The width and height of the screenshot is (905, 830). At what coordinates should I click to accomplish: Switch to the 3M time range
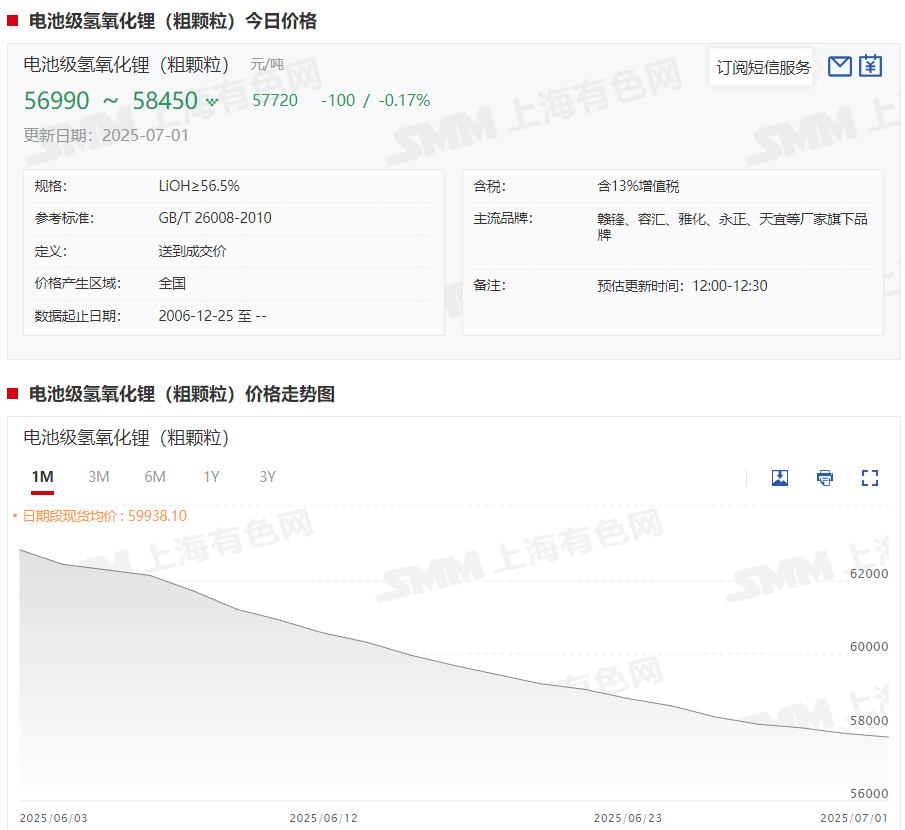coord(98,477)
